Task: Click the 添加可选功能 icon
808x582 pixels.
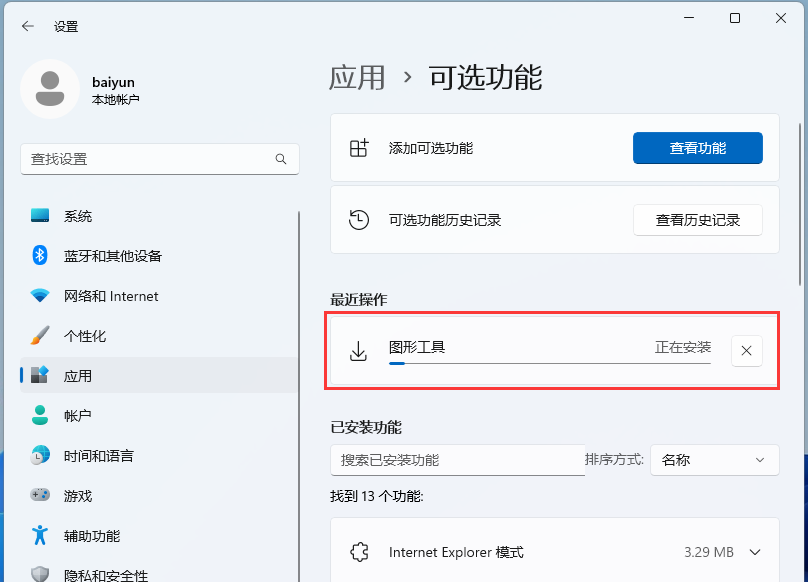Action: point(358,147)
